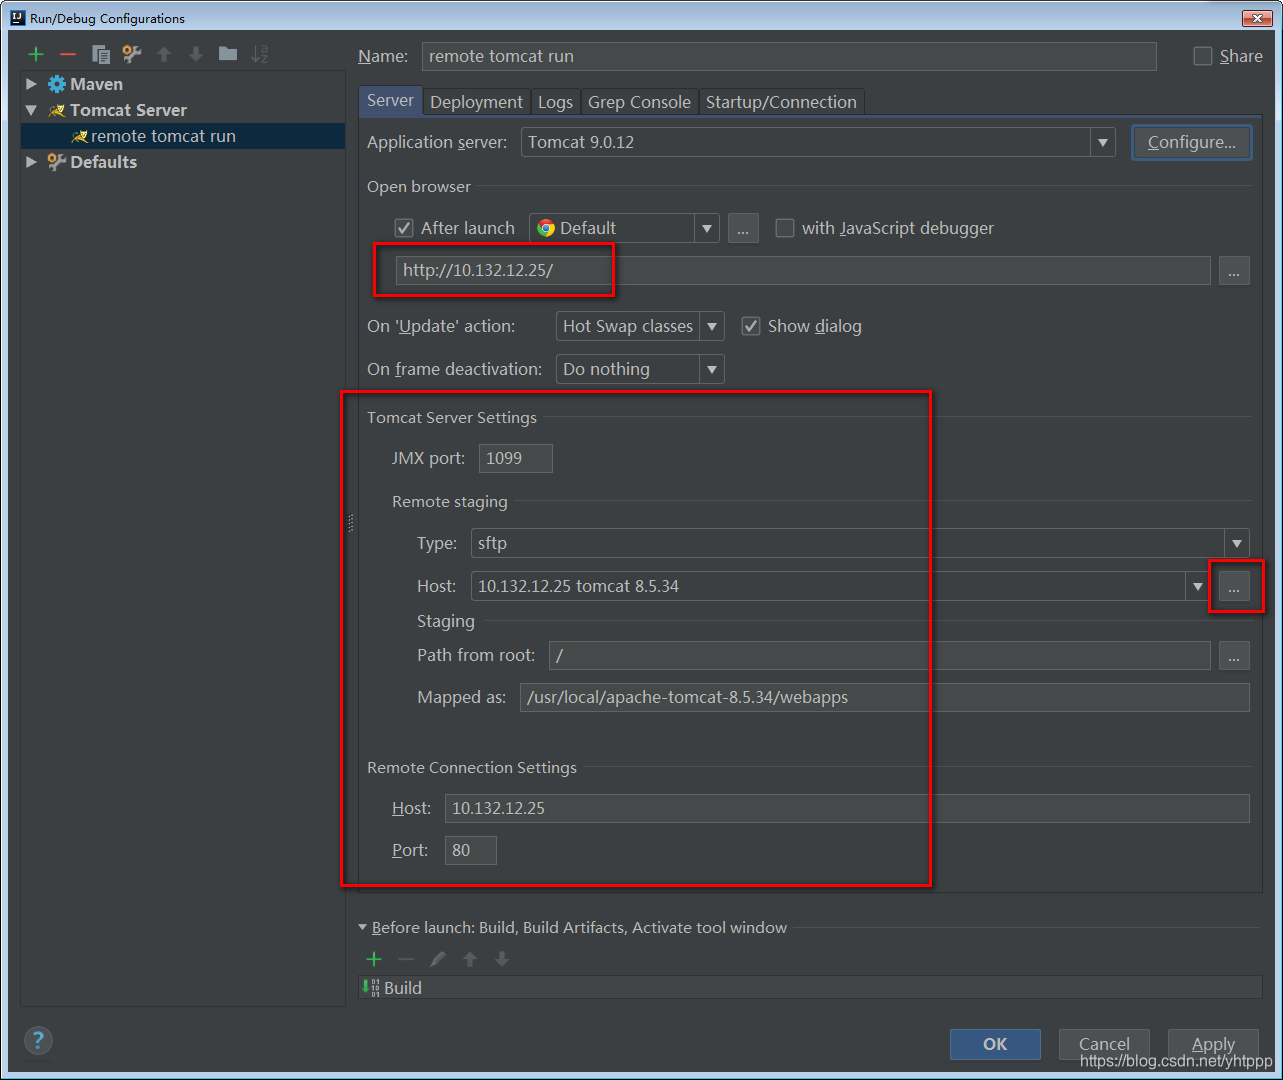Click the Cancel button
The width and height of the screenshot is (1283, 1080).
coord(1104,1044)
